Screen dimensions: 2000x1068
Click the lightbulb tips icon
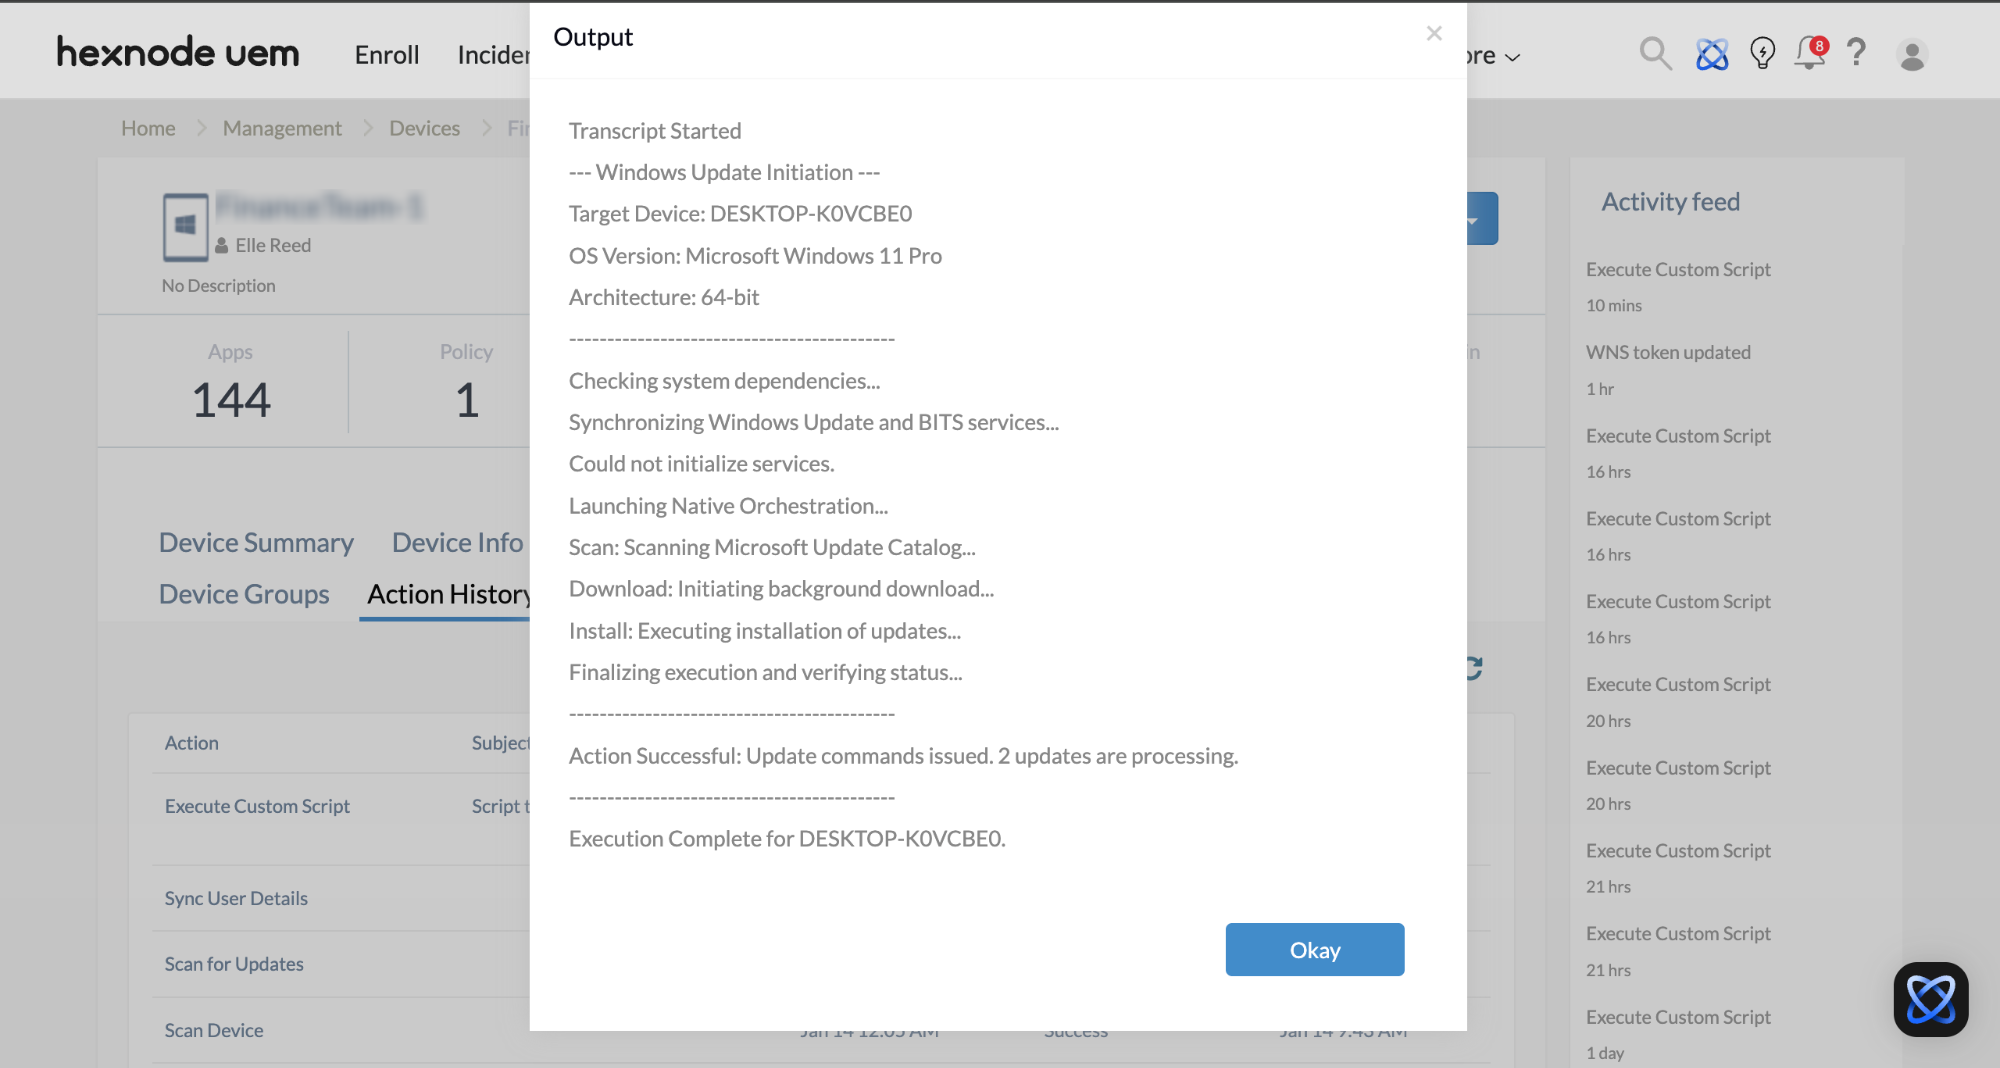tap(1762, 53)
